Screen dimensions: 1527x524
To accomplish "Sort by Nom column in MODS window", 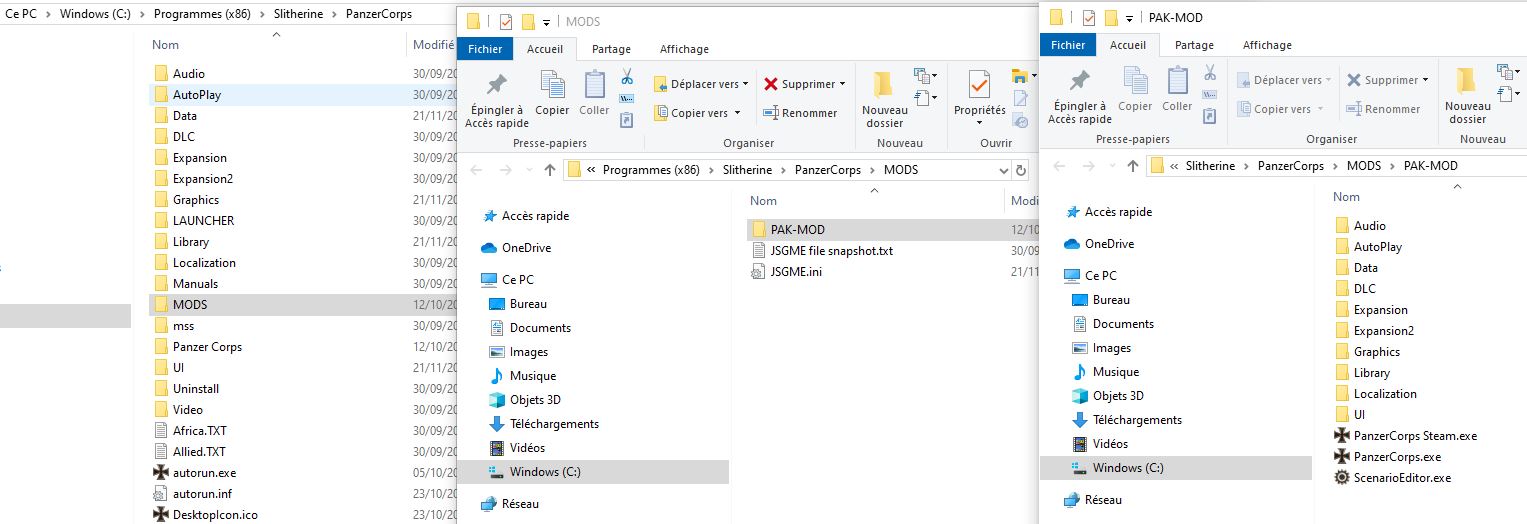I will tap(763, 201).
